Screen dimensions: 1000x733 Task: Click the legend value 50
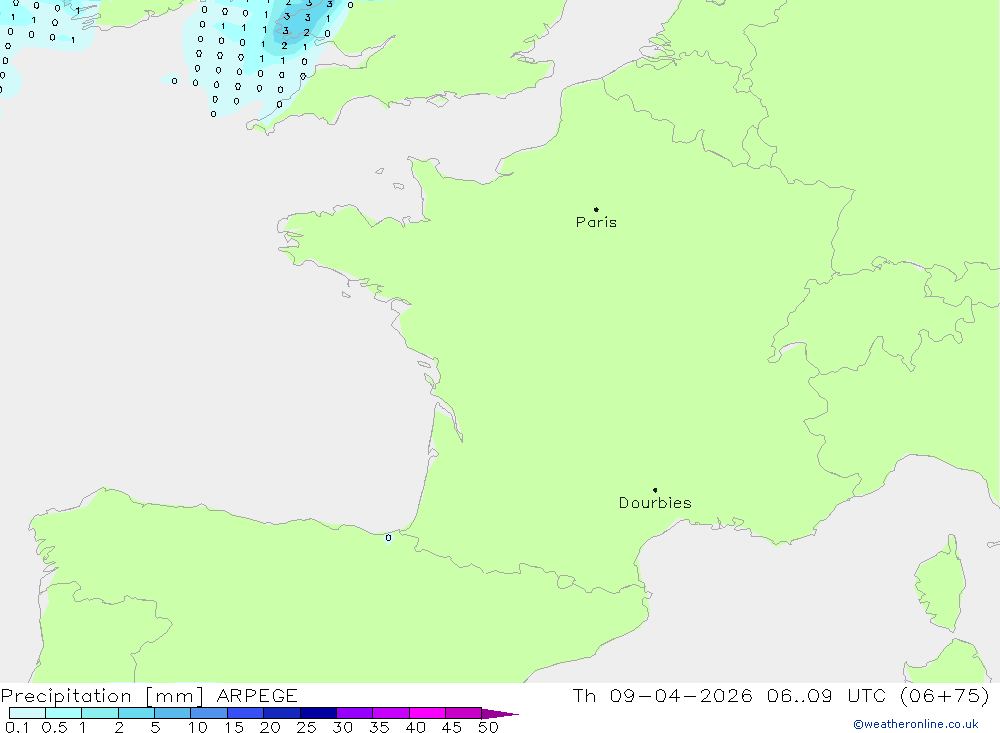[488, 727]
